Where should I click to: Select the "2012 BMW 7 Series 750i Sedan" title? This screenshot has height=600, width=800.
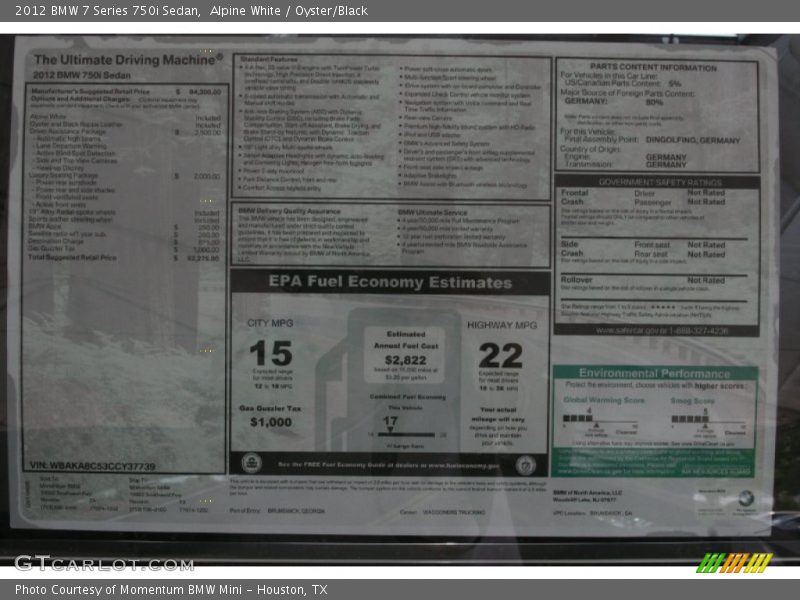click(107, 11)
